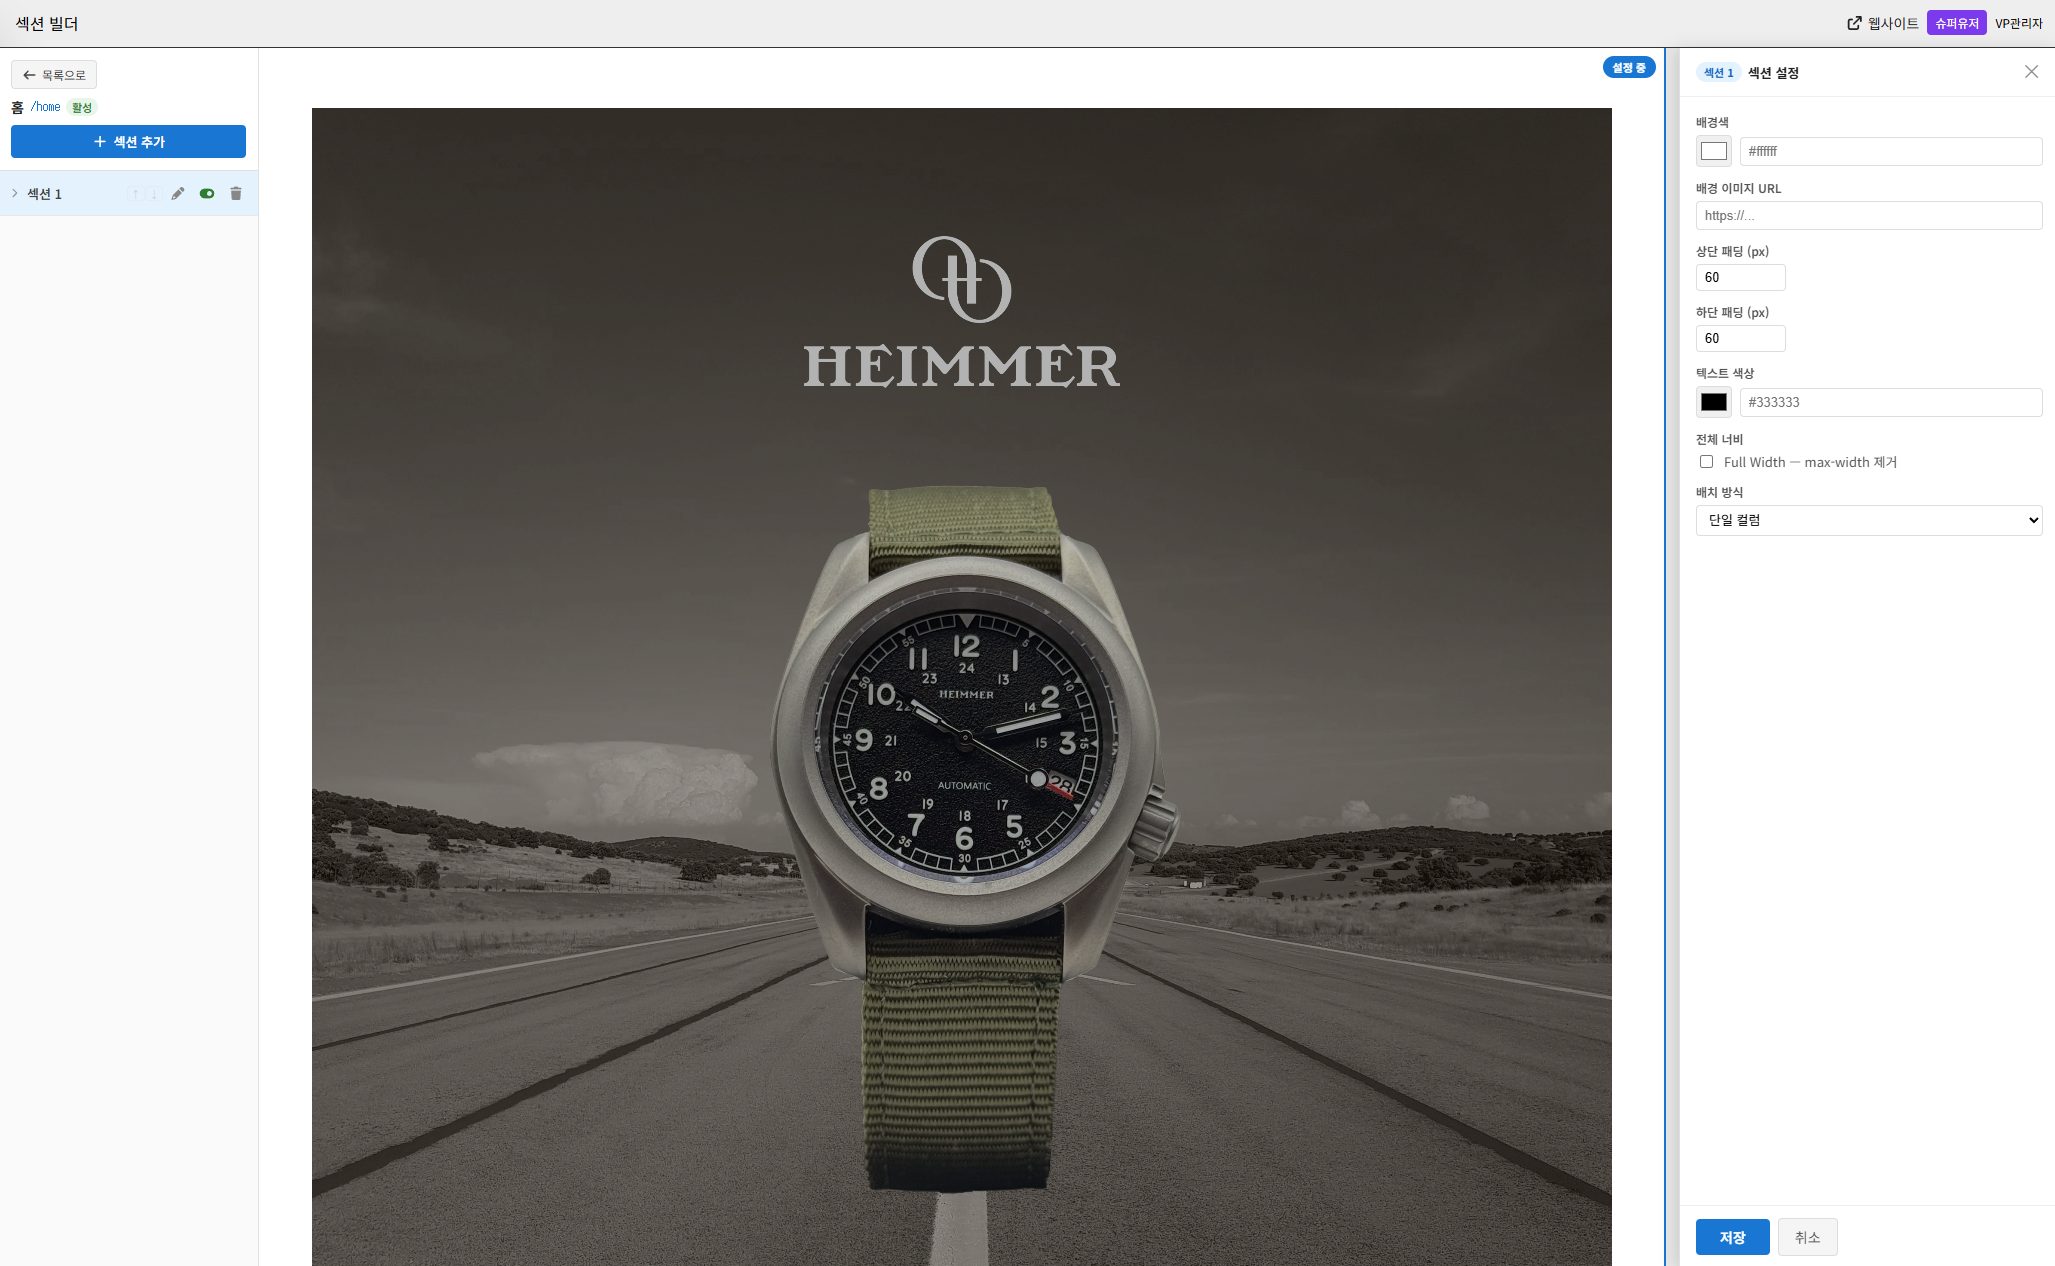This screenshot has width=2055, height=1266.
Task: Open the 웹사이트 external link
Action: coord(1882,23)
